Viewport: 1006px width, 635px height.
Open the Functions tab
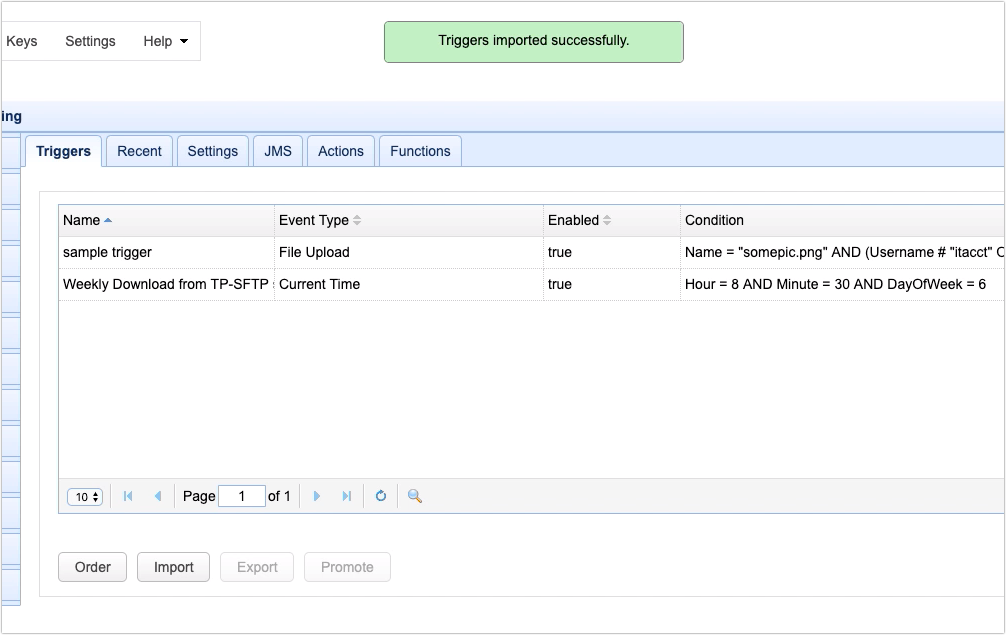420,151
